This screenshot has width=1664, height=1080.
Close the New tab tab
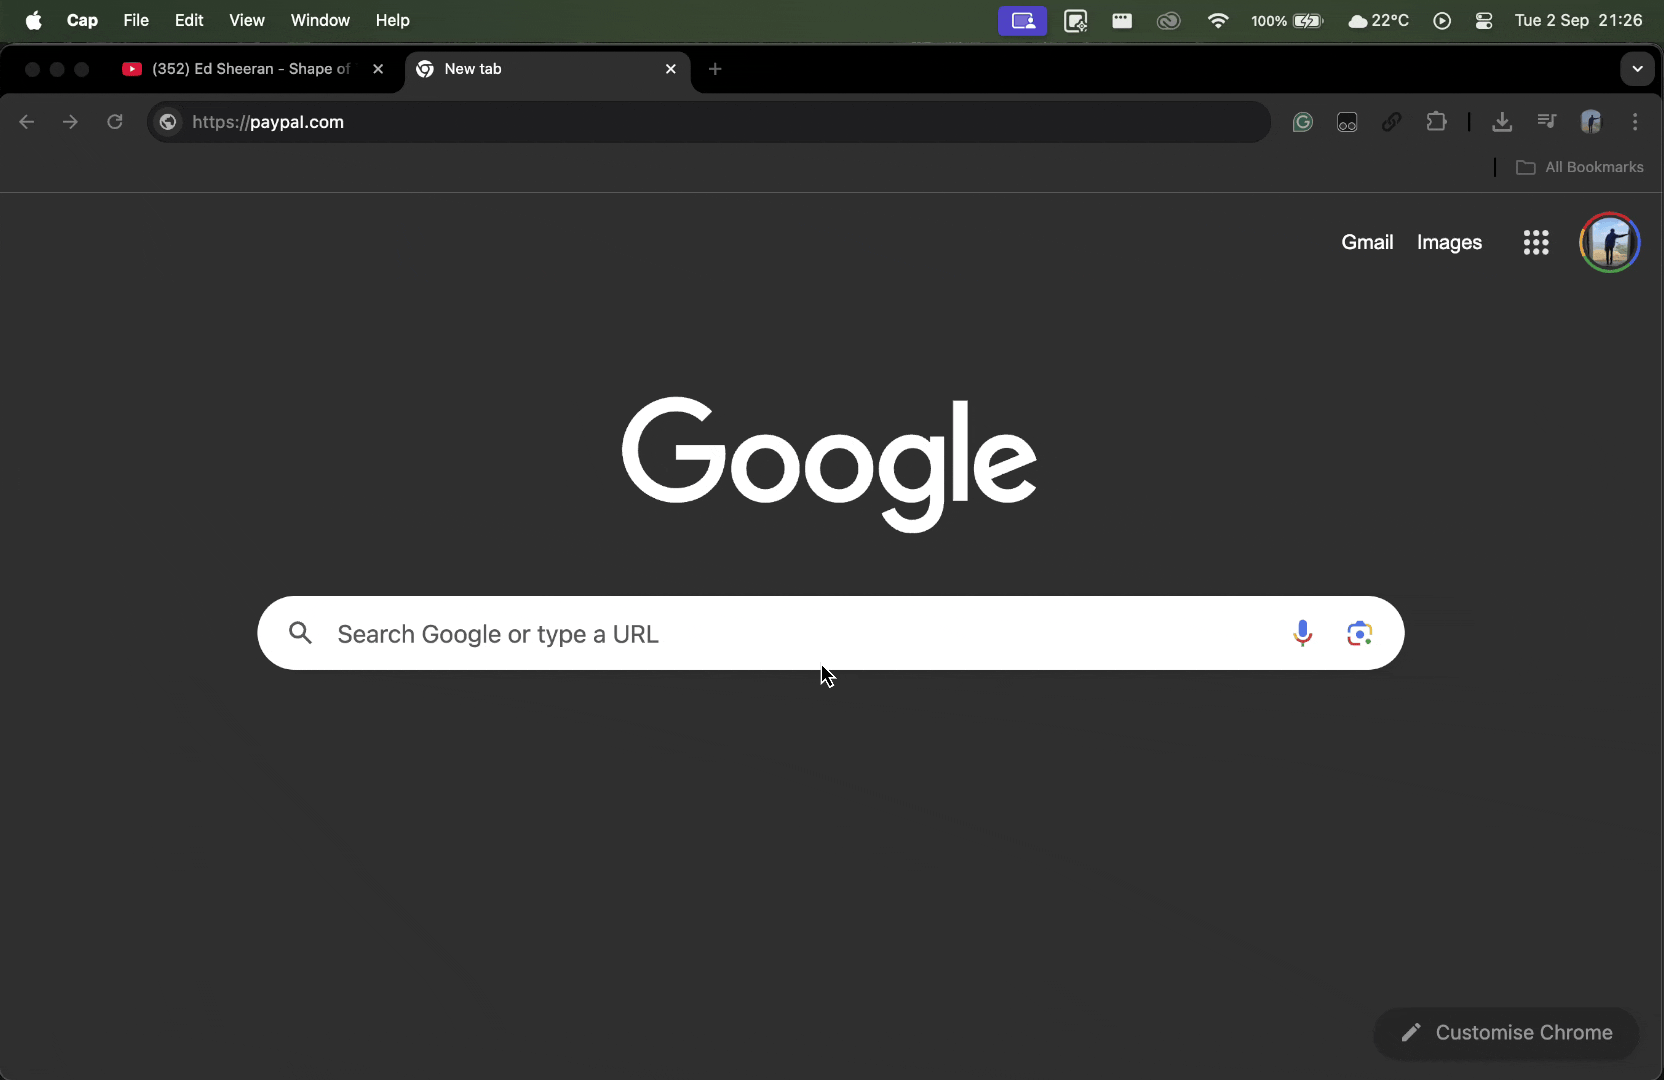coord(671,69)
